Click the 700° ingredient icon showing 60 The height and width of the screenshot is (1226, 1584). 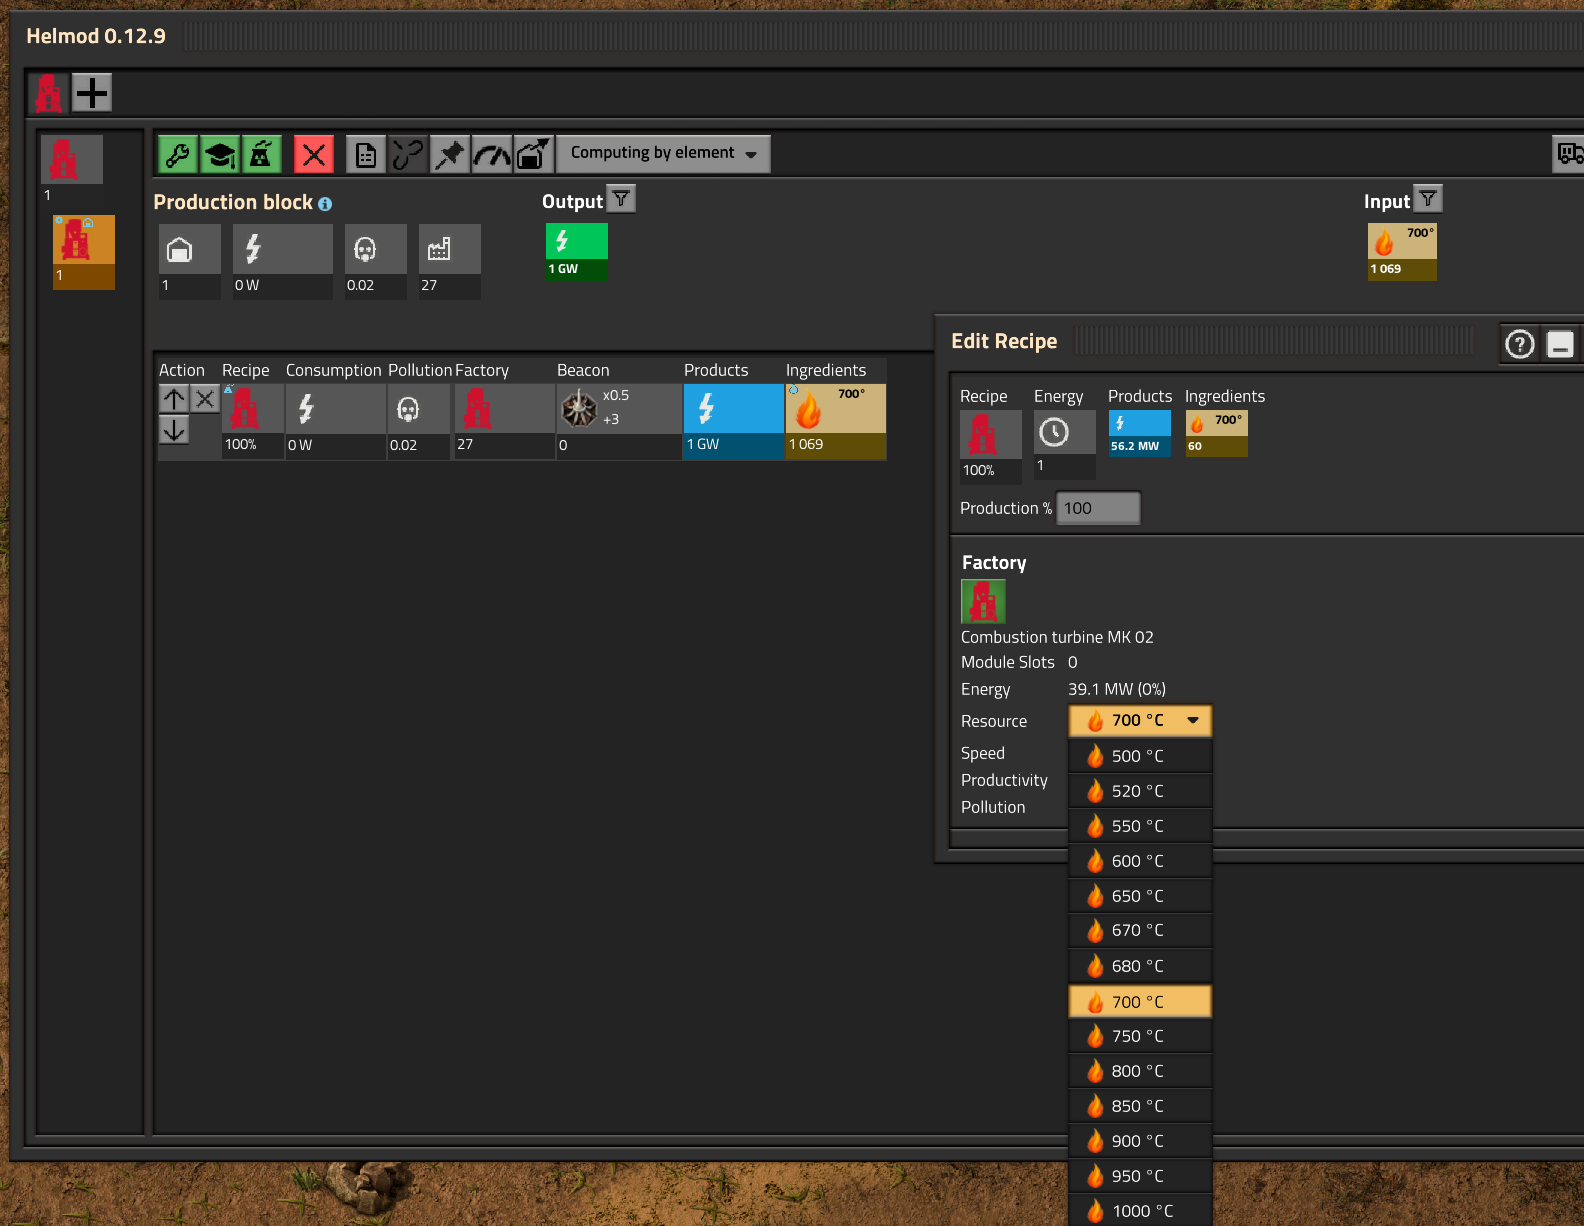click(x=1217, y=433)
